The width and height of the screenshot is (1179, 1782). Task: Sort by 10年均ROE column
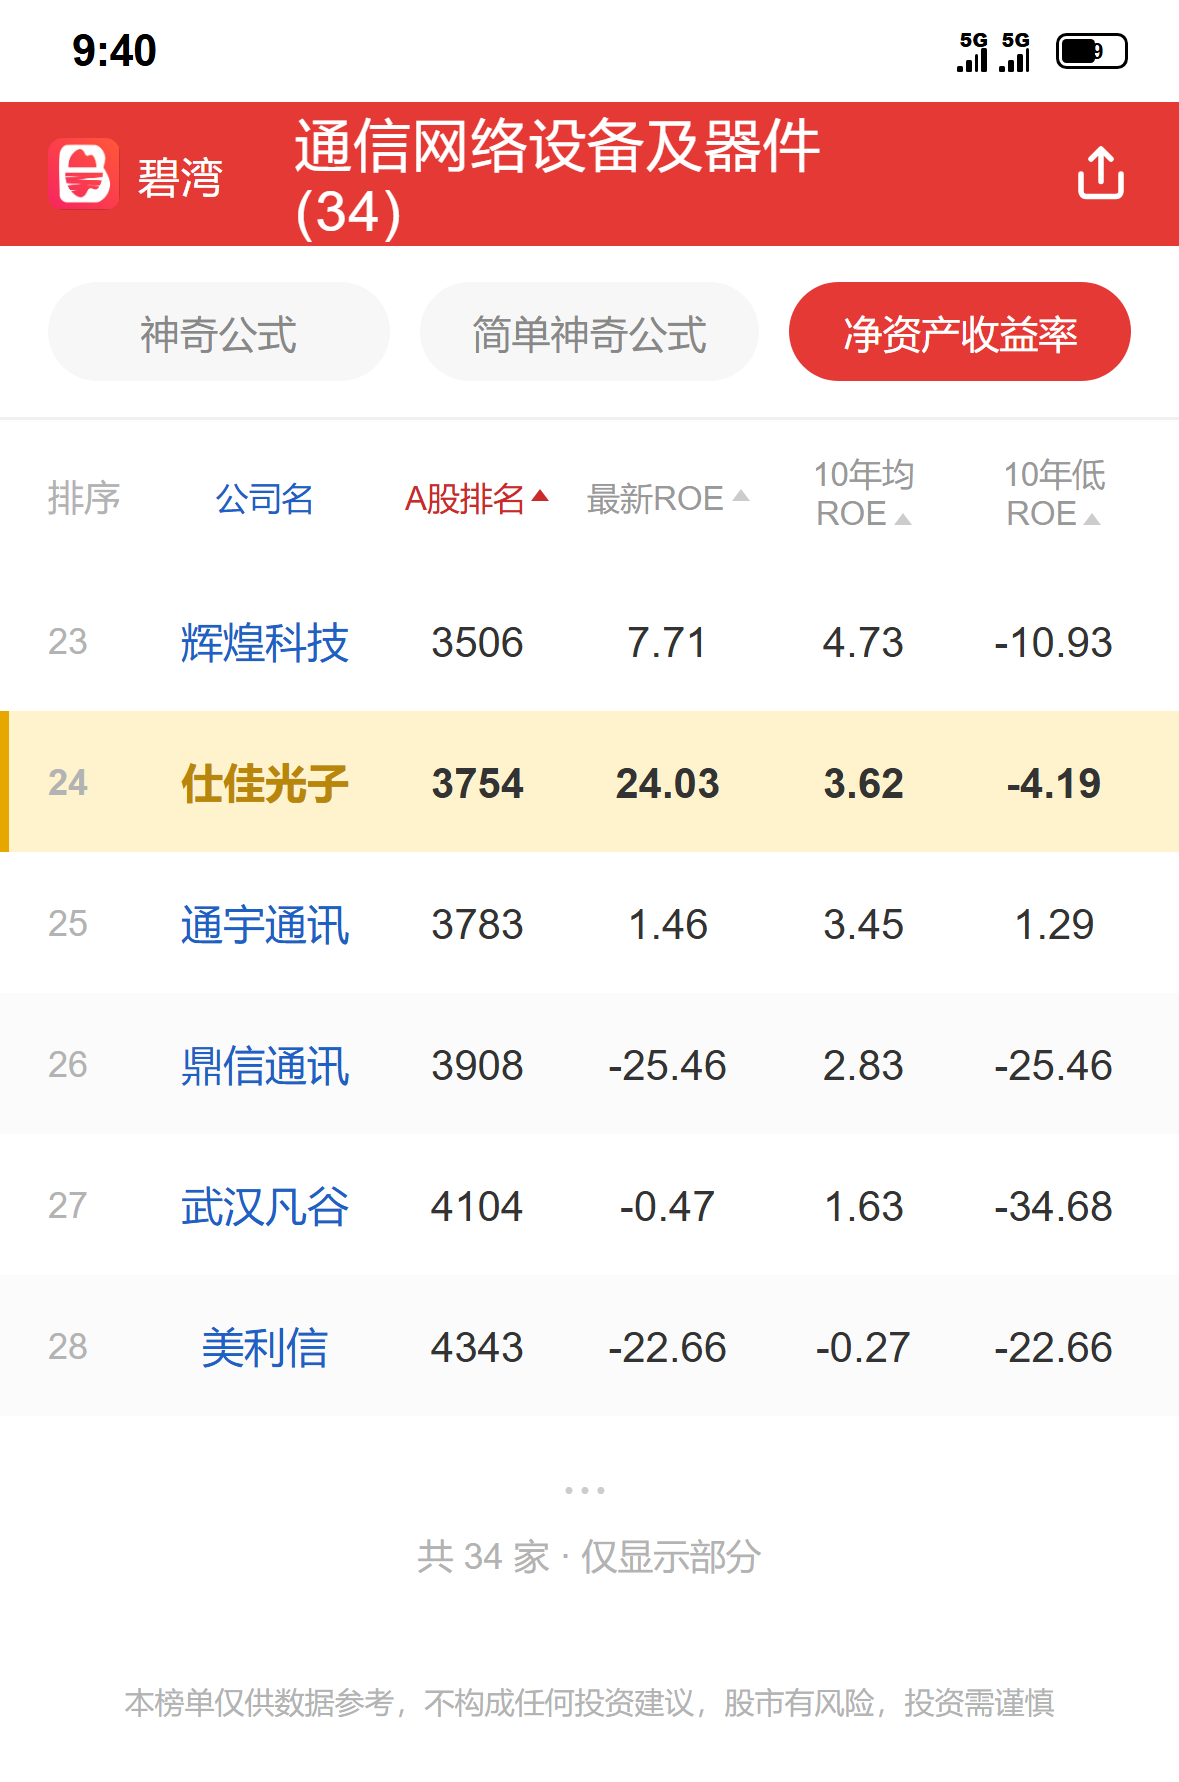tap(863, 494)
